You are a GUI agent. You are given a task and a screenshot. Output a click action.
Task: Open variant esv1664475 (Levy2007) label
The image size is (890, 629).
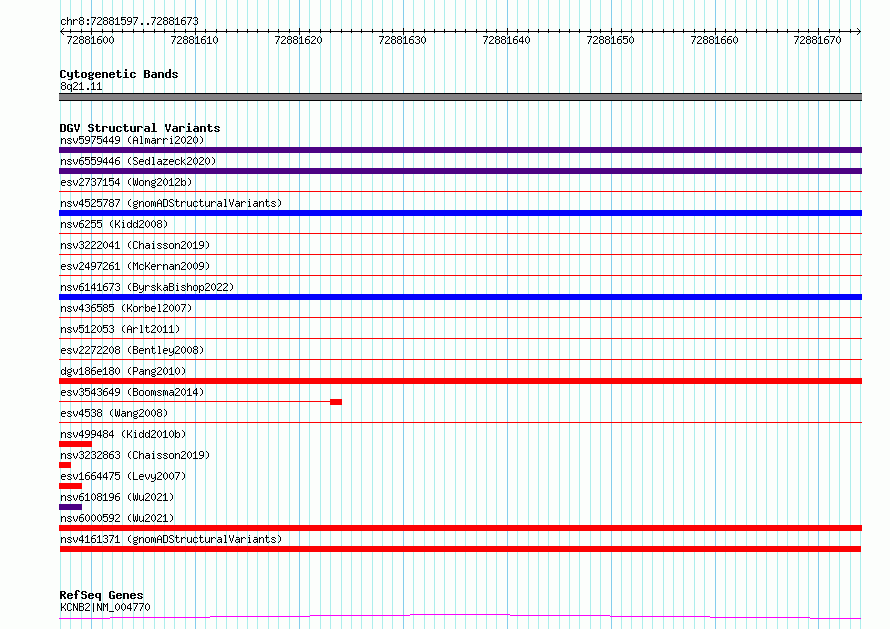click(123, 476)
